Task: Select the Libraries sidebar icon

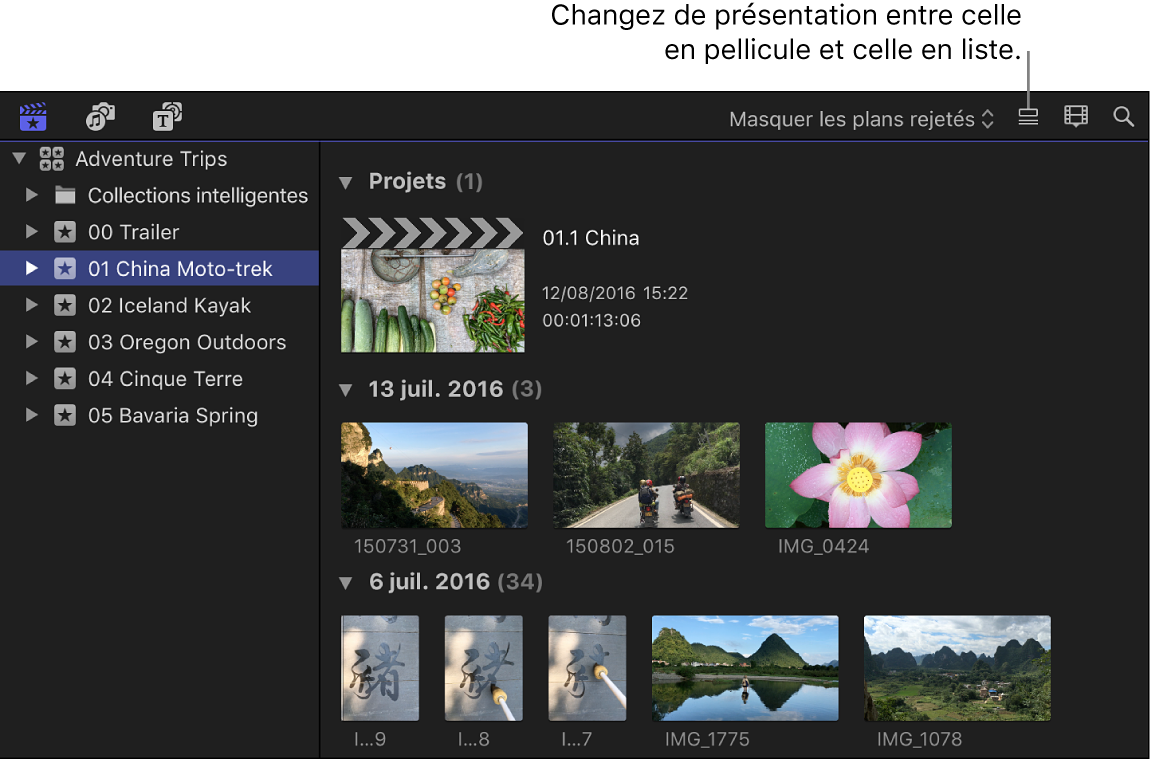Action: [x=32, y=116]
